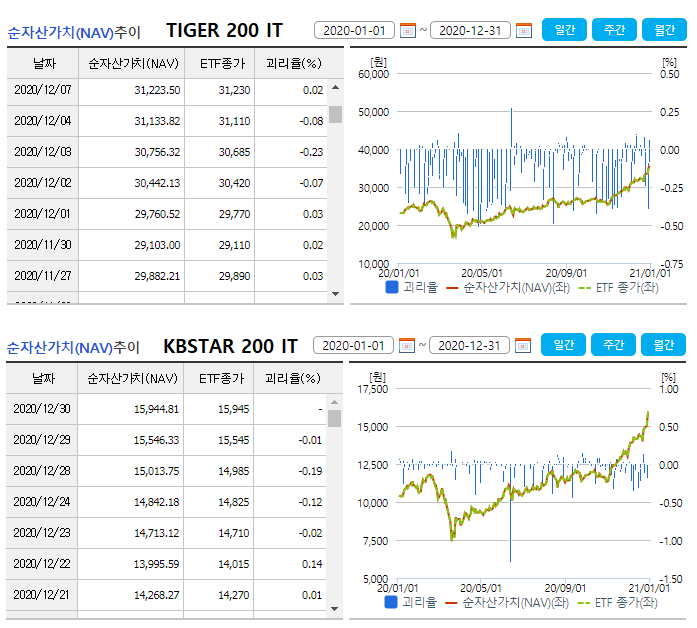Click the TIGER table scrollbar thumb
The width and height of the screenshot is (697, 628).
tap(336, 114)
